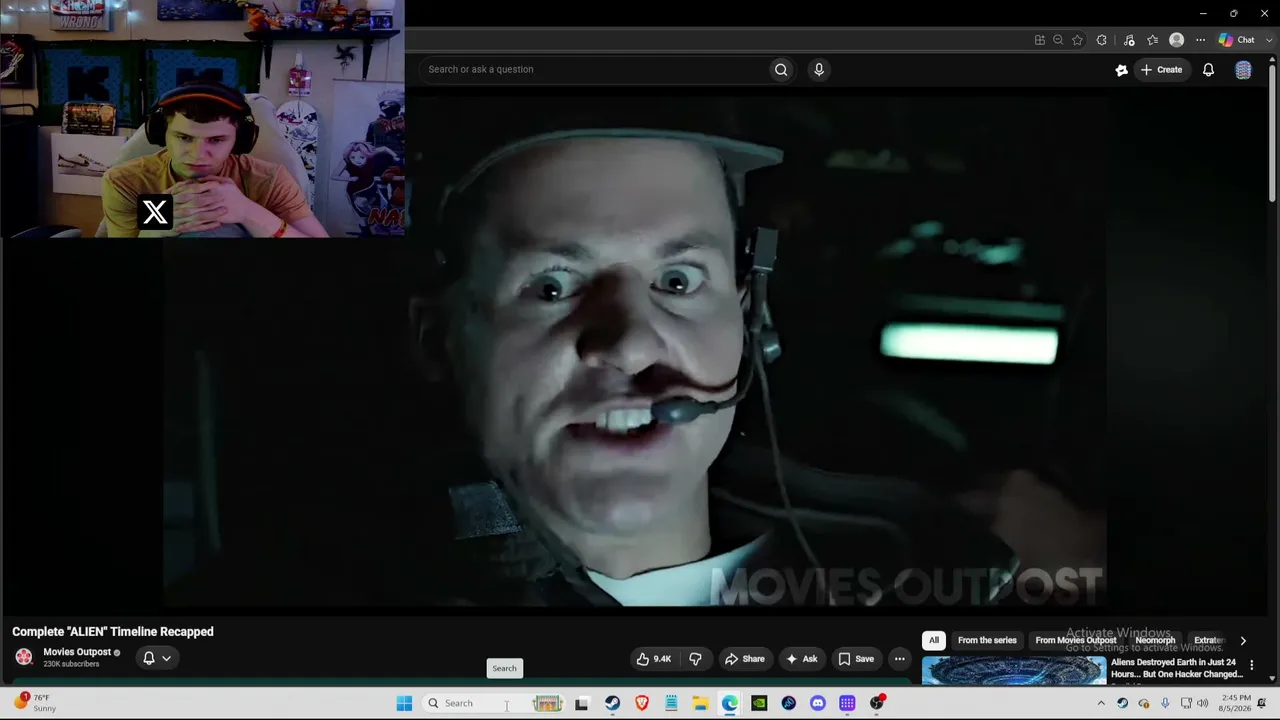The height and width of the screenshot is (720, 1280).
Task: Open File Explorer from the taskbar
Action: [x=700, y=703]
